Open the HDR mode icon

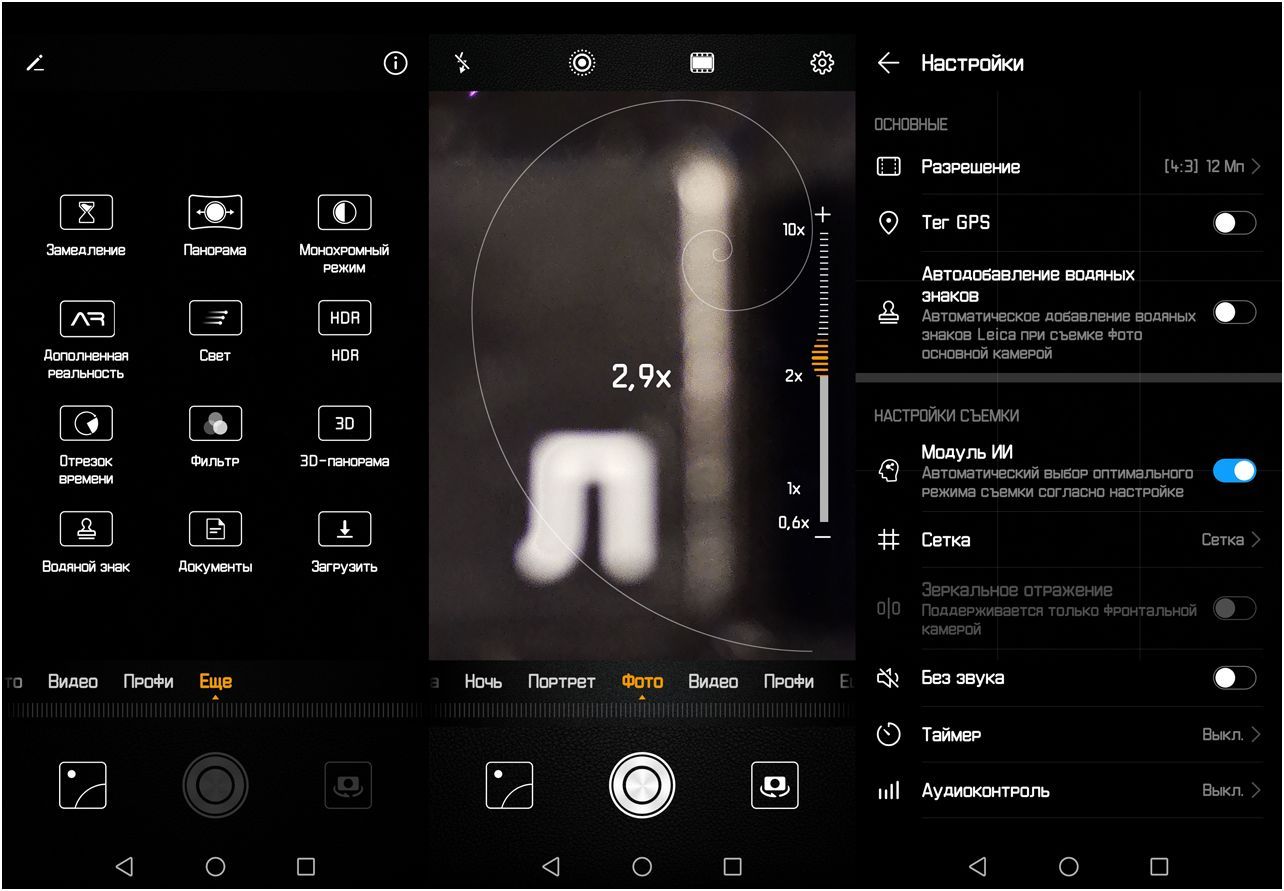pyautogui.click(x=344, y=319)
